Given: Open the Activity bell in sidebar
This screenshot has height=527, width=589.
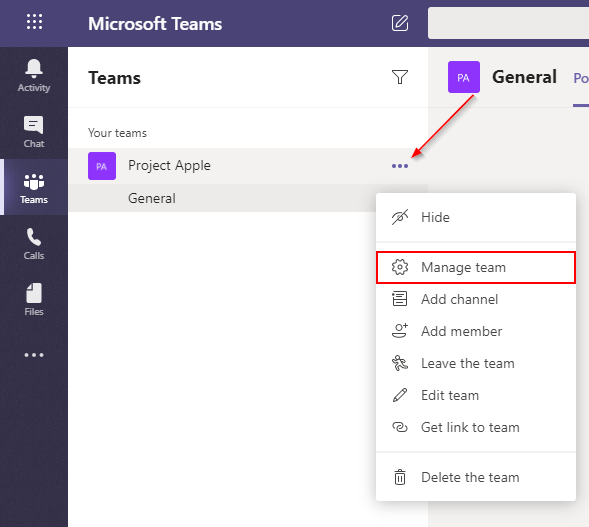Looking at the screenshot, I should tap(34, 75).
